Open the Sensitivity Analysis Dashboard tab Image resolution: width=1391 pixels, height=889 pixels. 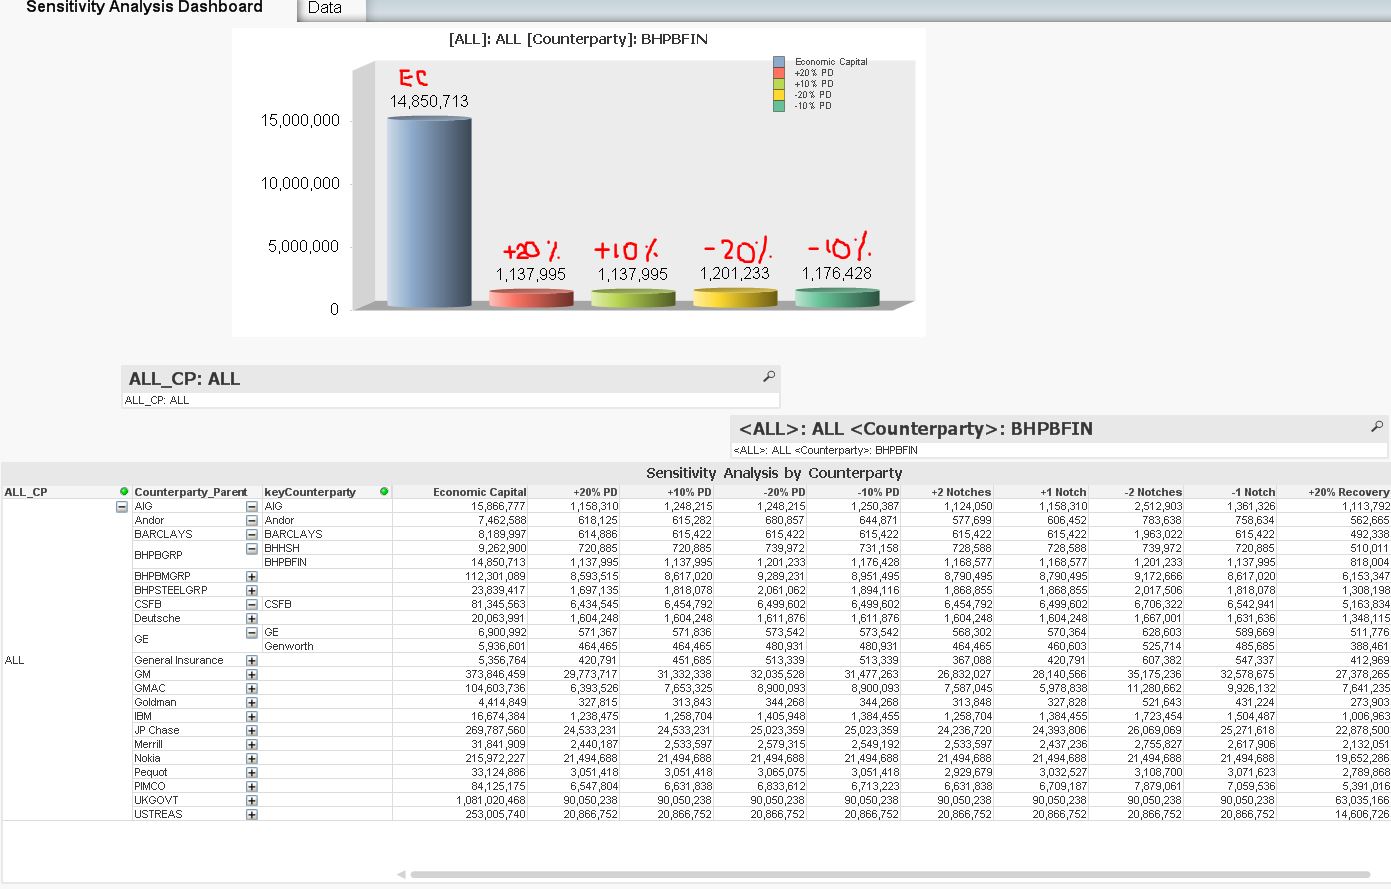coord(145,8)
